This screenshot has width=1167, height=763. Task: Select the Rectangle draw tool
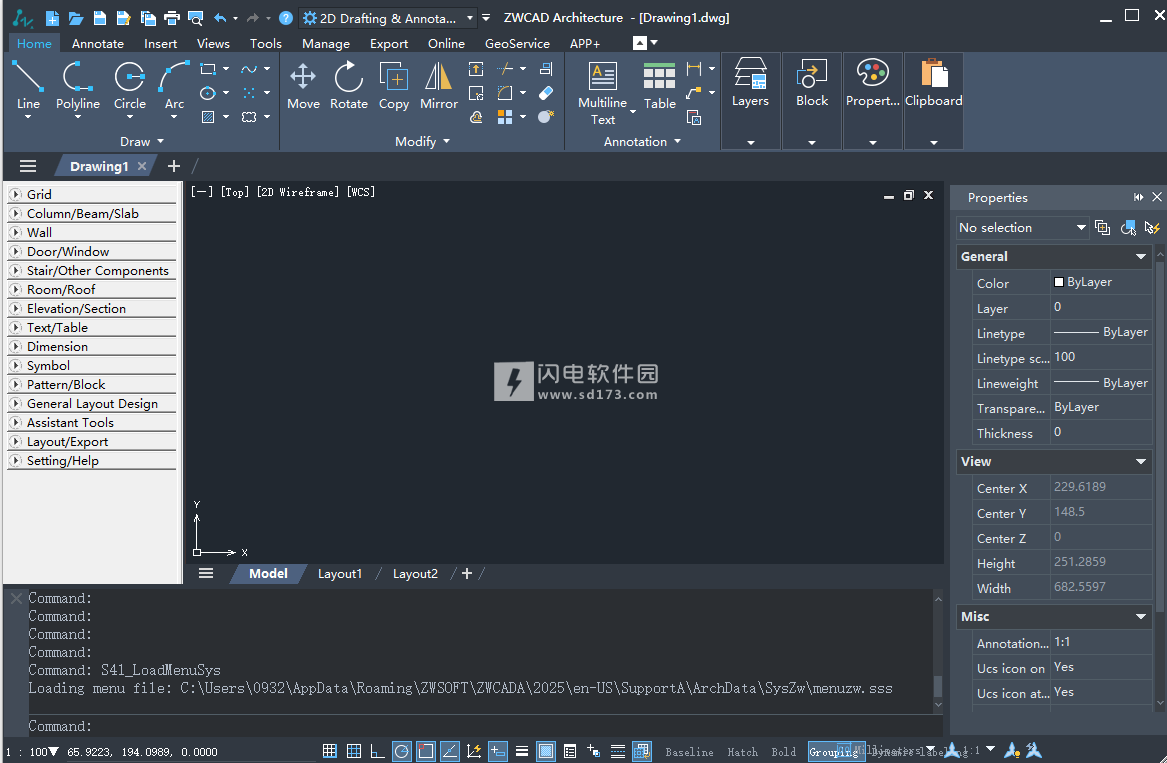click(x=208, y=69)
